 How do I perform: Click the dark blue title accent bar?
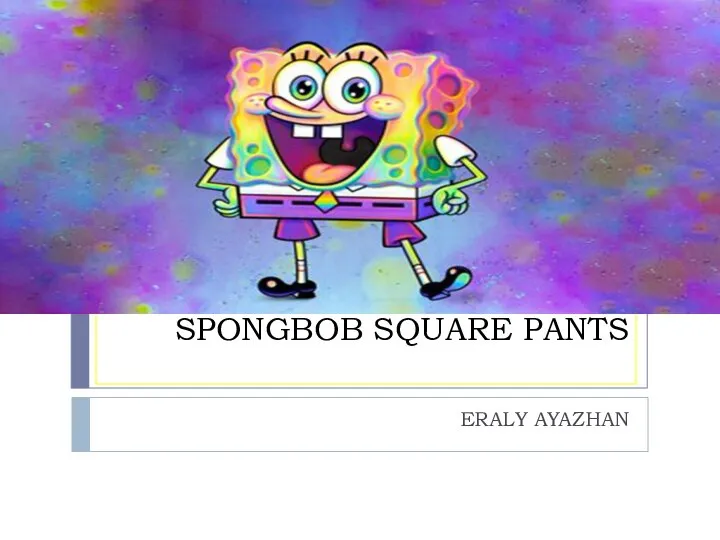tap(80, 351)
